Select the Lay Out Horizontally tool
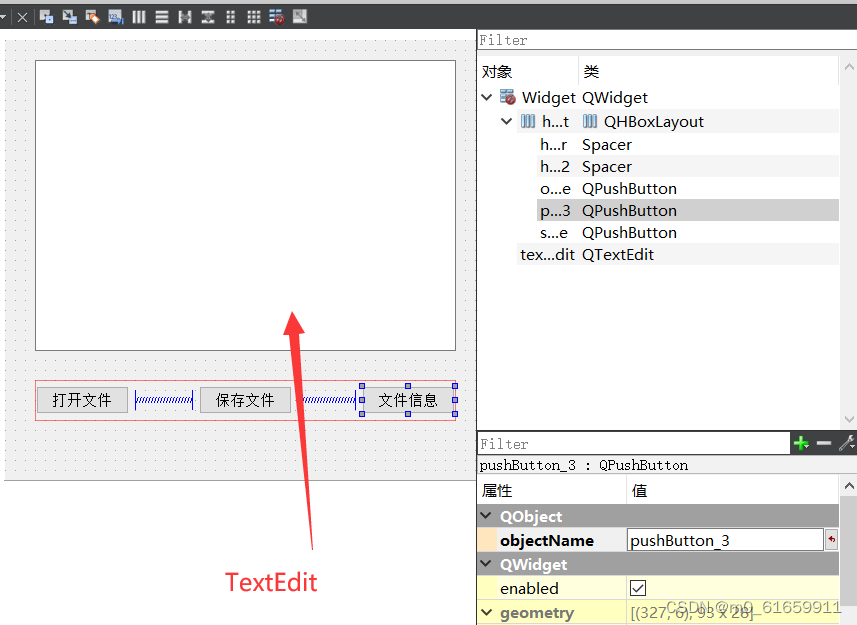The height and width of the screenshot is (625, 857). (x=139, y=16)
